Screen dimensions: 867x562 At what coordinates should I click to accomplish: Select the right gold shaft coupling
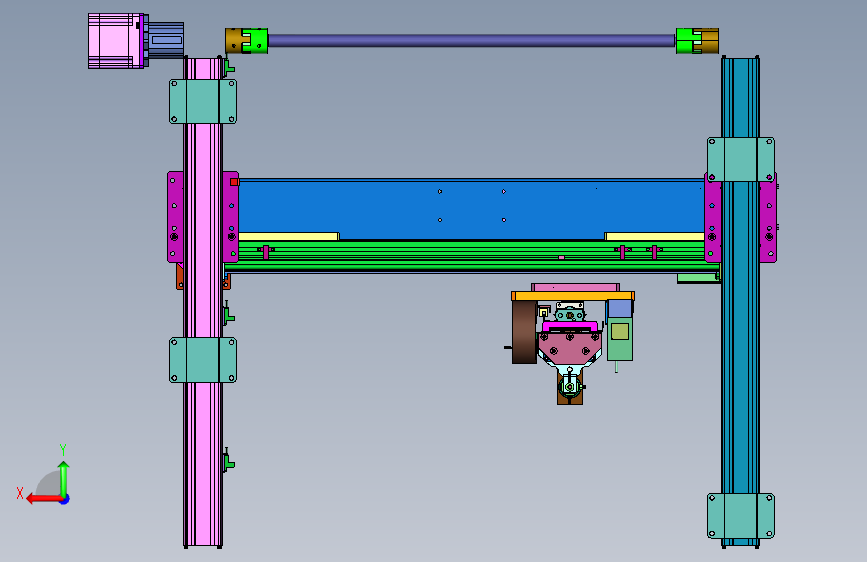coord(710,41)
